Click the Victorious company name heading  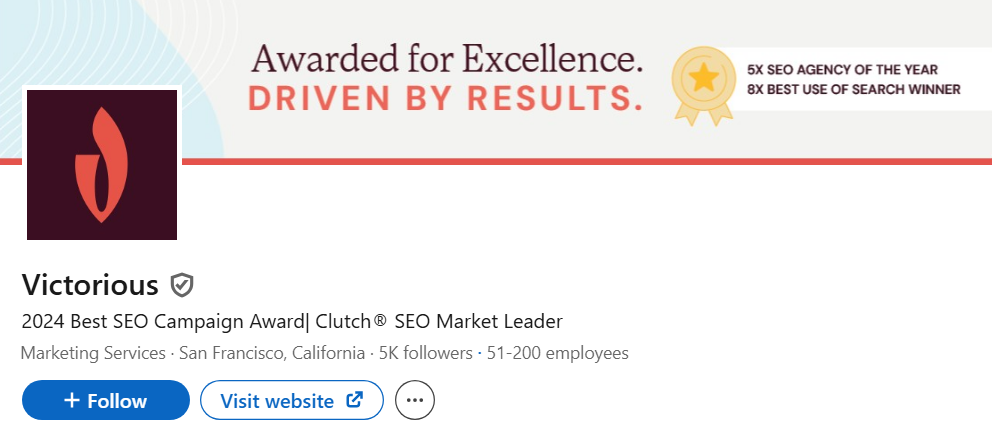[x=90, y=285]
